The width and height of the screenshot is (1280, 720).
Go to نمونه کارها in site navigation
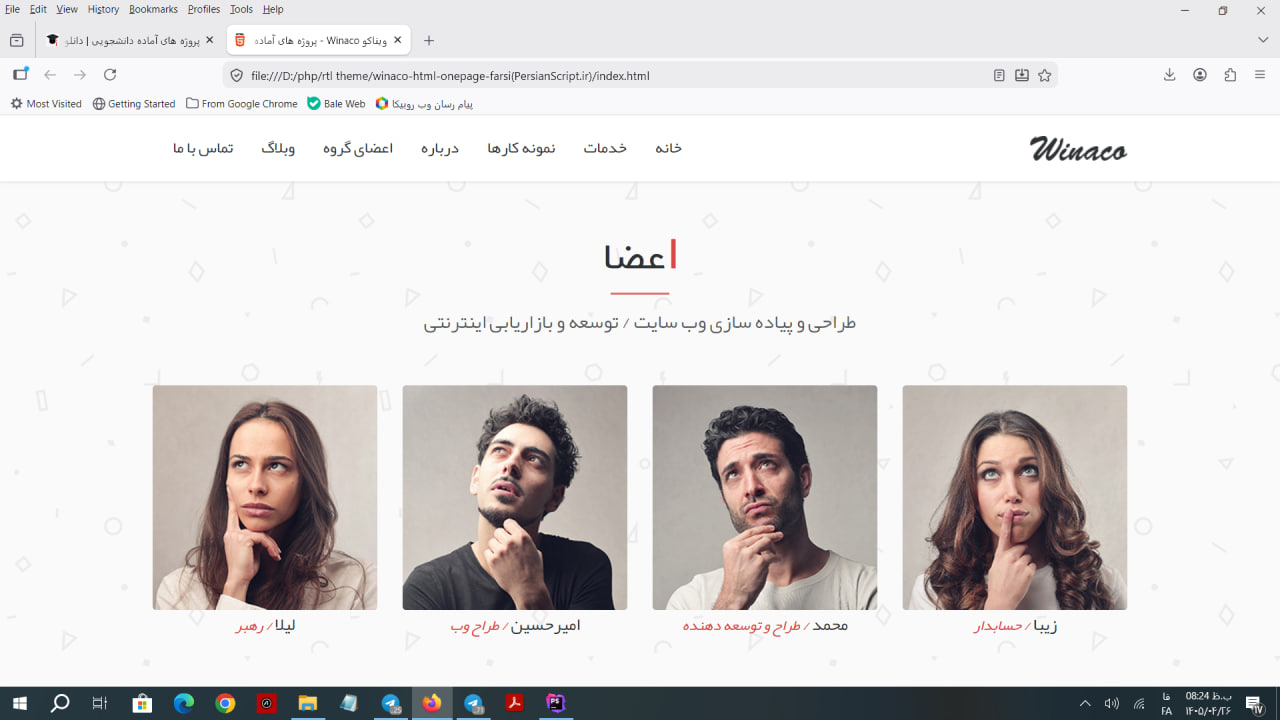click(x=521, y=148)
